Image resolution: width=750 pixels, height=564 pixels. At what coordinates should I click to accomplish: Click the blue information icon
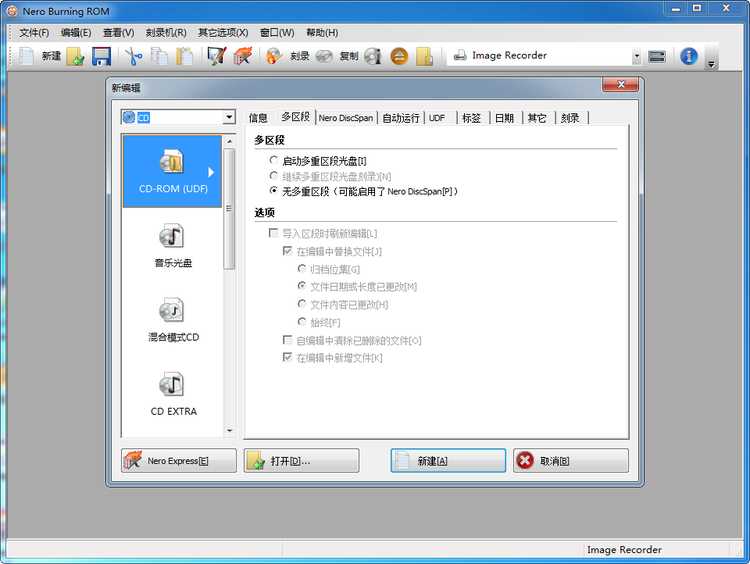pyautogui.click(x=689, y=56)
